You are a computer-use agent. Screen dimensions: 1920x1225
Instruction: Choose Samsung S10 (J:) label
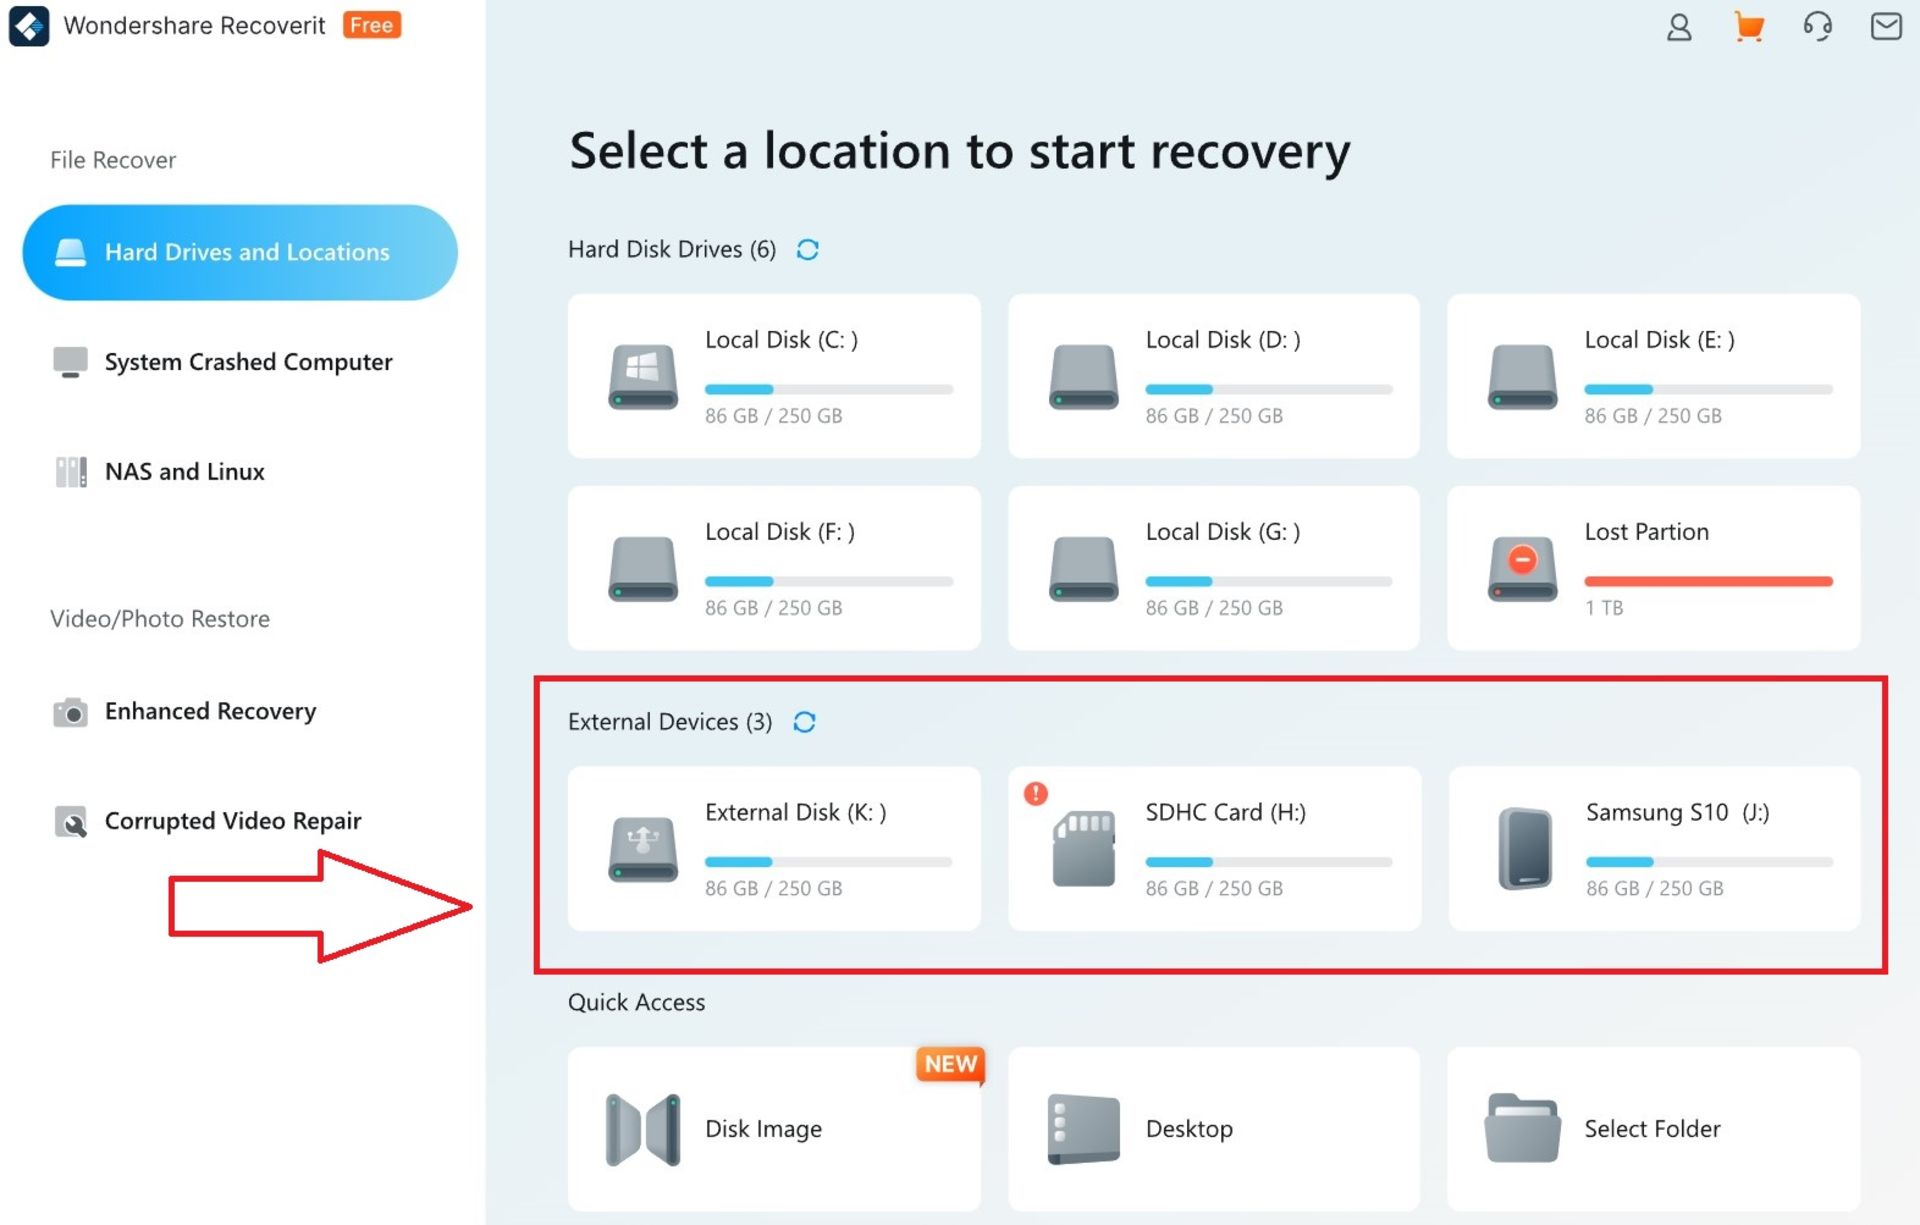(1677, 812)
